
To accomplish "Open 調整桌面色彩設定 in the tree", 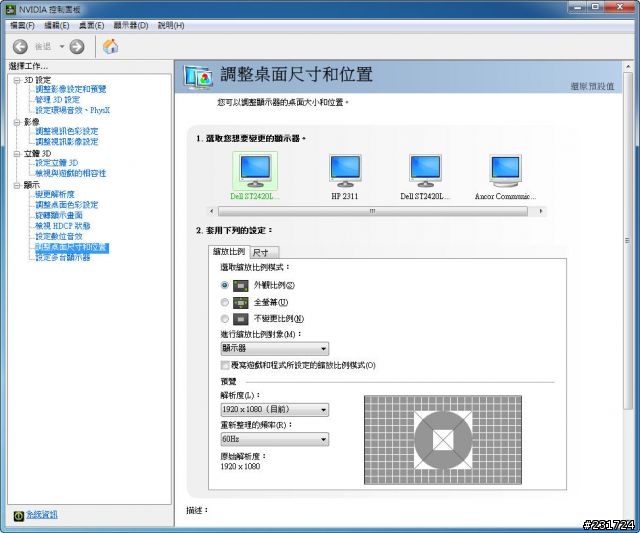I will pos(67,205).
